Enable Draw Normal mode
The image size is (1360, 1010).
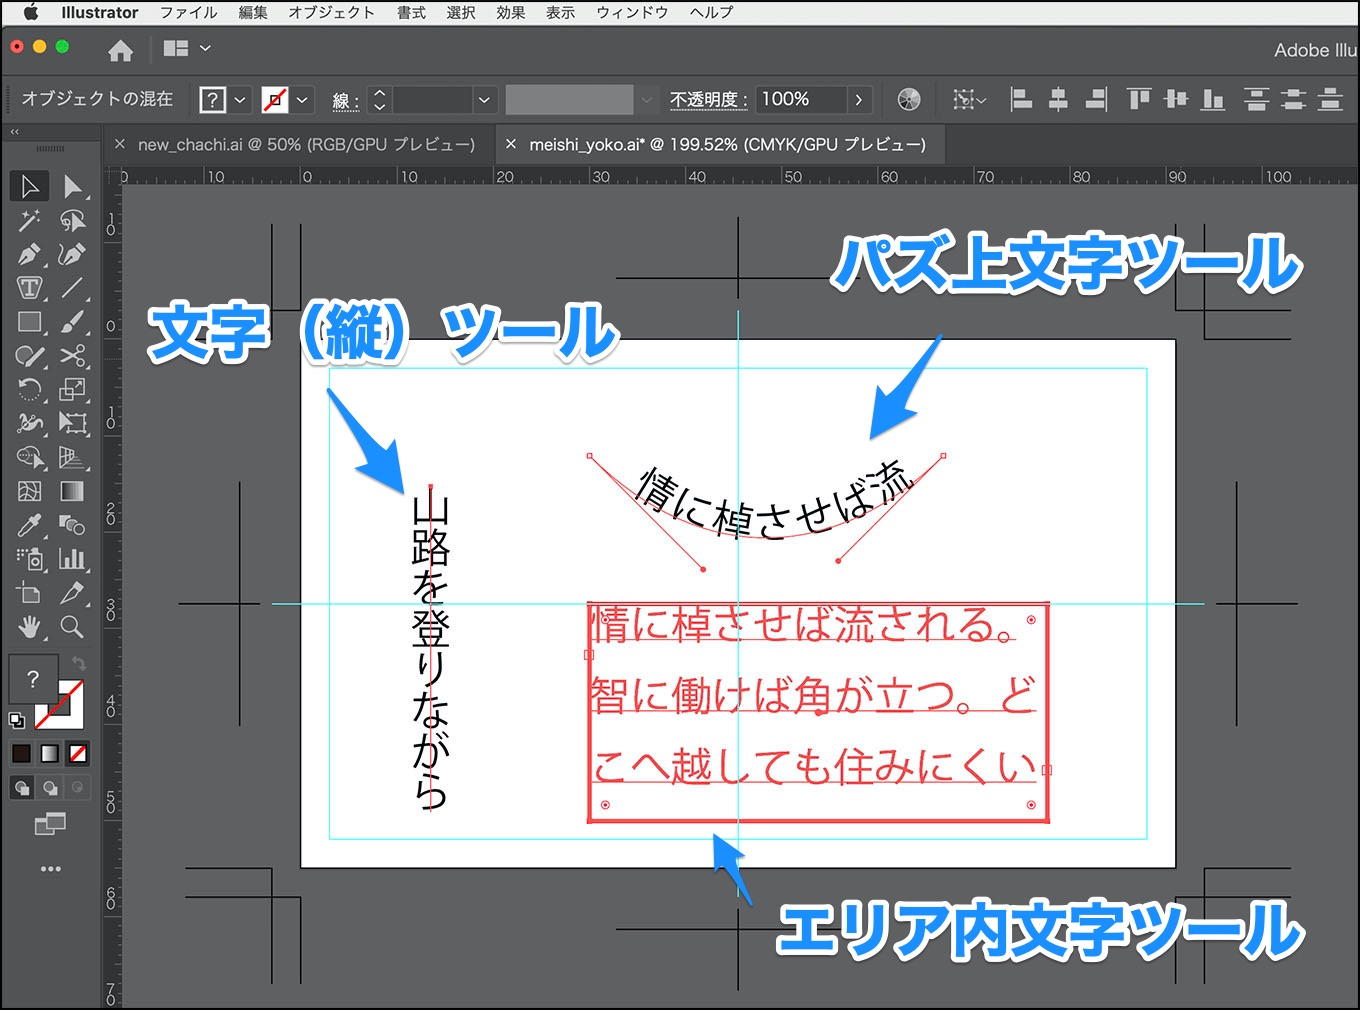(x=22, y=788)
